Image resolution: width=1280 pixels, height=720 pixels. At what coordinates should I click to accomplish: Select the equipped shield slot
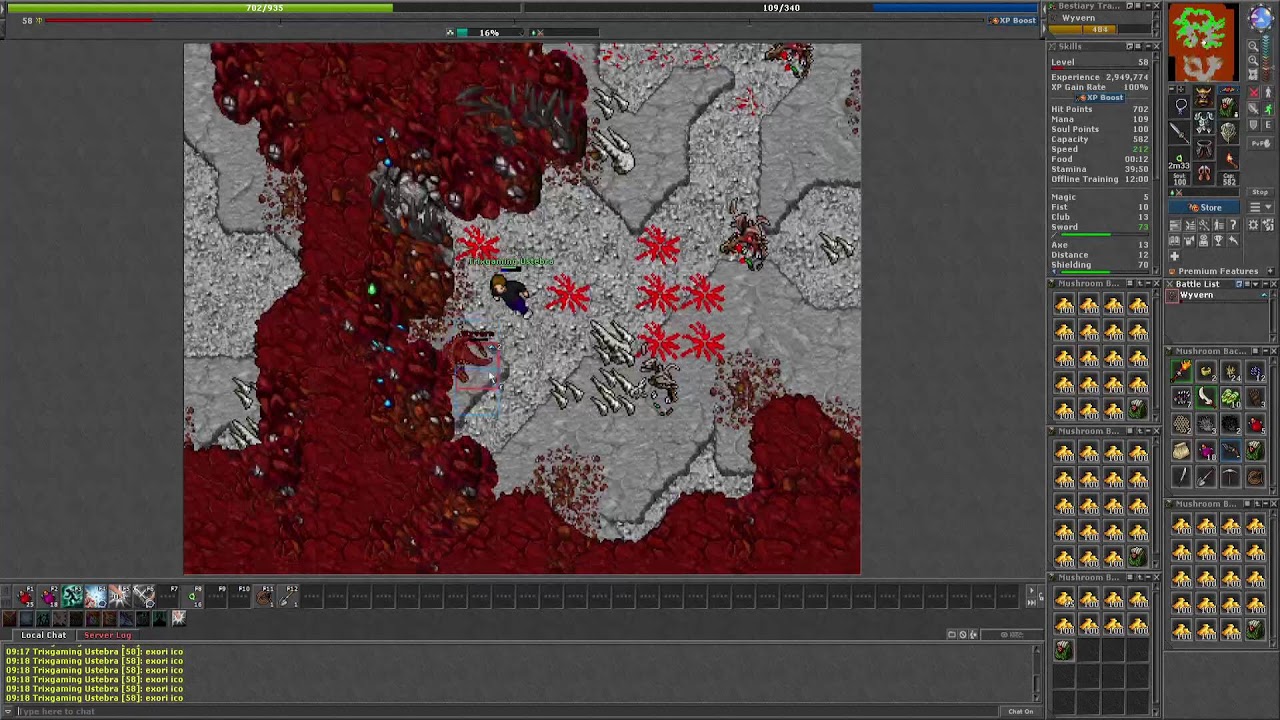[1228, 132]
